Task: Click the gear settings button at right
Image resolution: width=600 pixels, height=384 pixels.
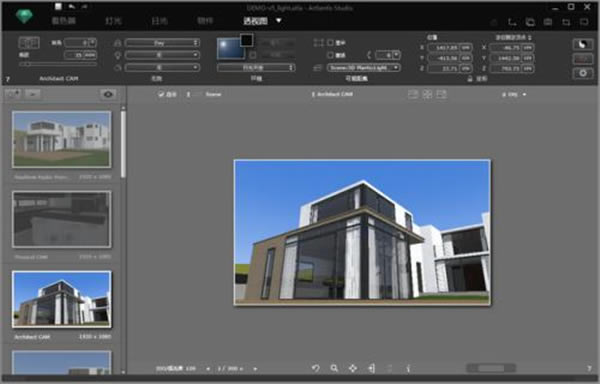Action: pyautogui.click(x=582, y=73)
